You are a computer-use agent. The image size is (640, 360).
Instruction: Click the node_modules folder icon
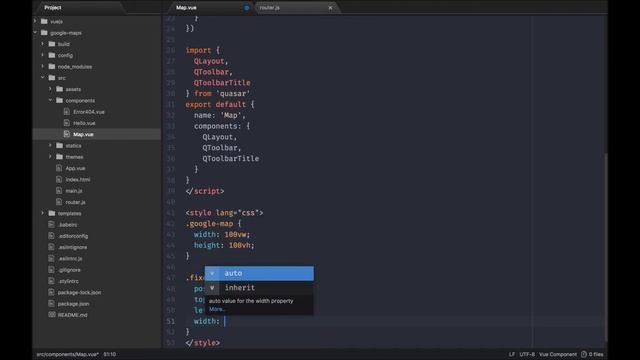tap(52, 67)
